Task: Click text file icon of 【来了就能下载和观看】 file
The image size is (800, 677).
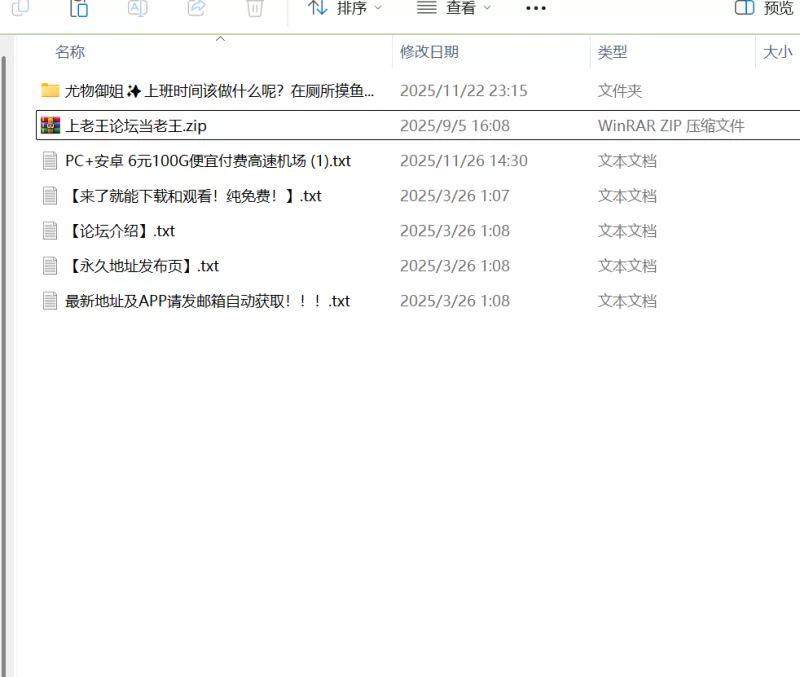Action: [x=50, y=196]
